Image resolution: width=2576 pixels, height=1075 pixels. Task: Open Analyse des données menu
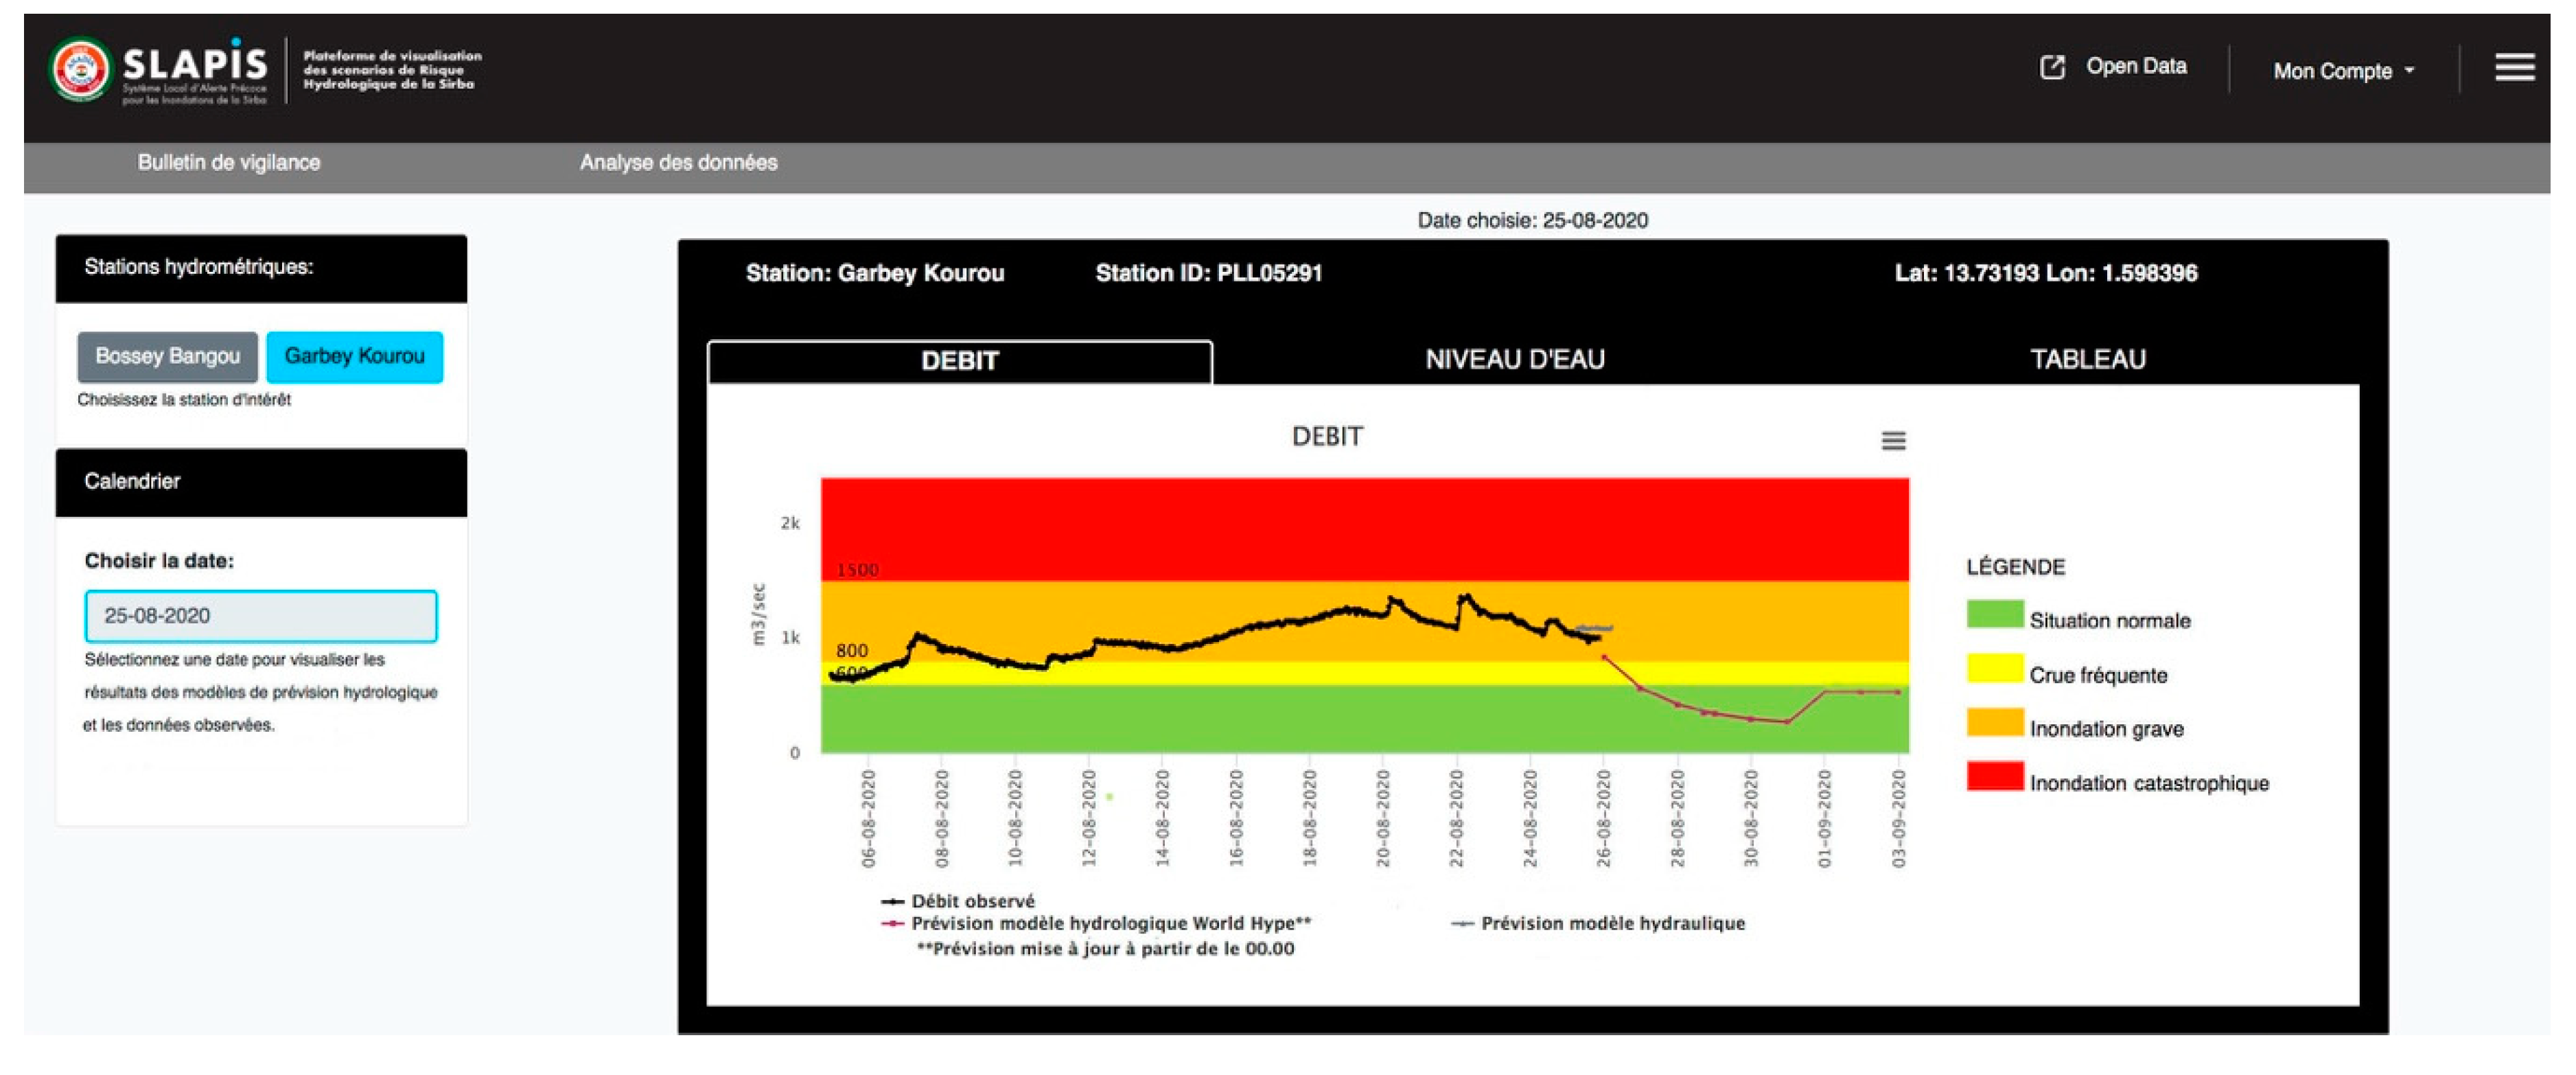678,163
